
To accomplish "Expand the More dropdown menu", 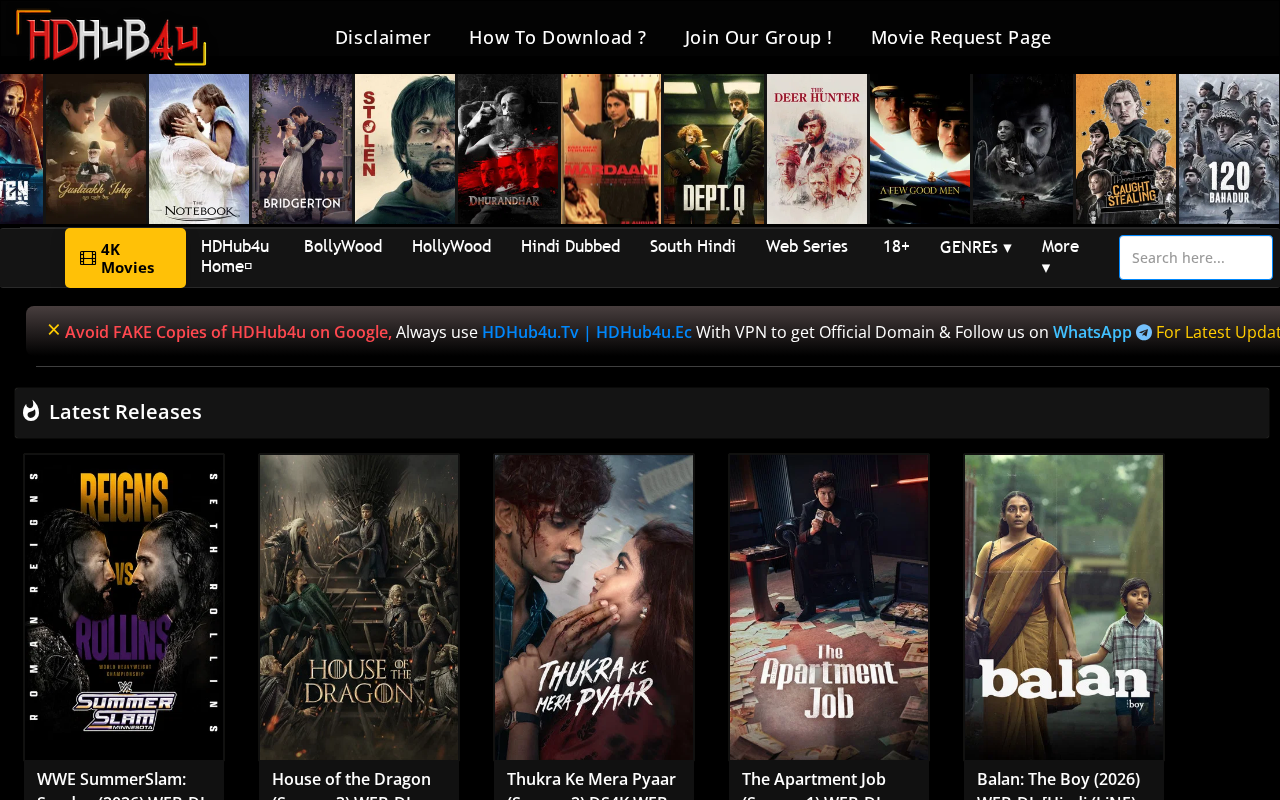I will [x=1060, y=256].
